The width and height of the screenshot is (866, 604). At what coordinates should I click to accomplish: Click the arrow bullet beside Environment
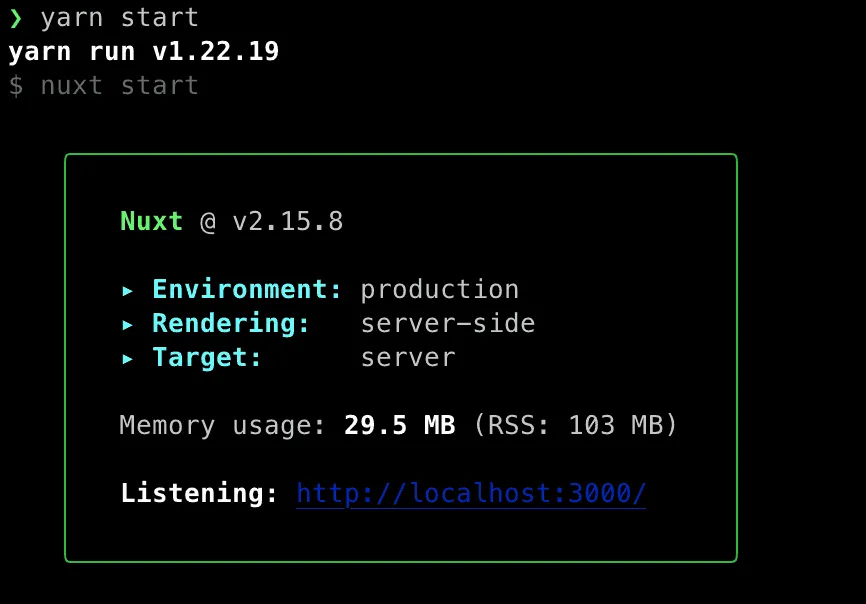128,291
